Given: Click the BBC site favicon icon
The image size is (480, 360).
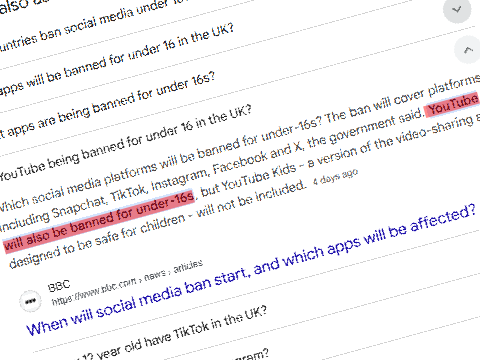Looking at the screenshot, I should click(x=31, y=301).
